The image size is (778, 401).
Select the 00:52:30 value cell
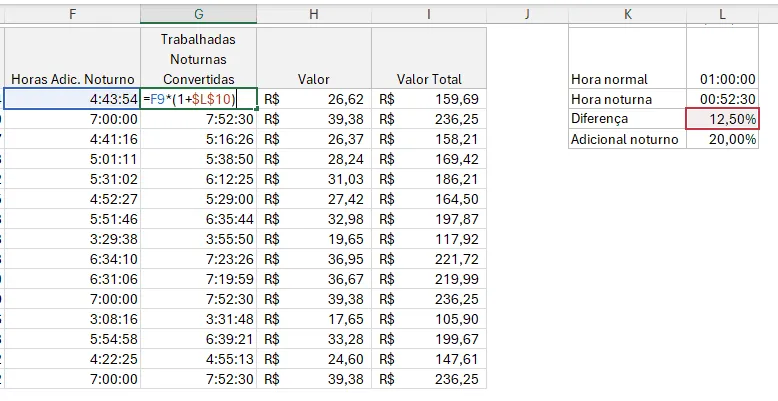pyautogui.click(x=722, y=99)
